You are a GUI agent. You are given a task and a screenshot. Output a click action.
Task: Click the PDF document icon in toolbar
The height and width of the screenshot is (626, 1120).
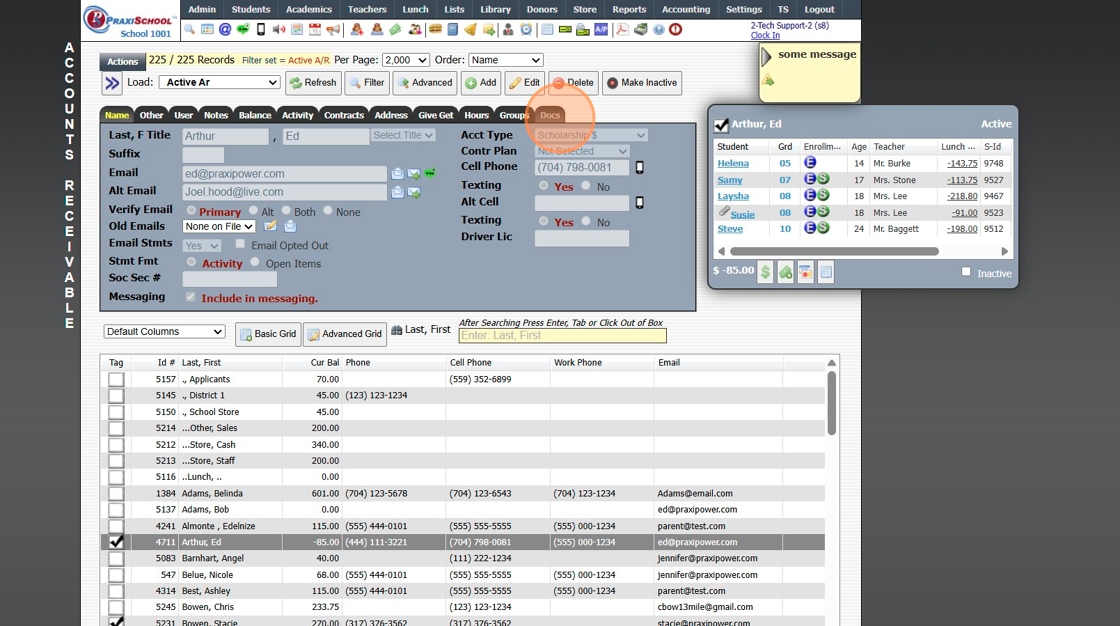tap(621, 30)
